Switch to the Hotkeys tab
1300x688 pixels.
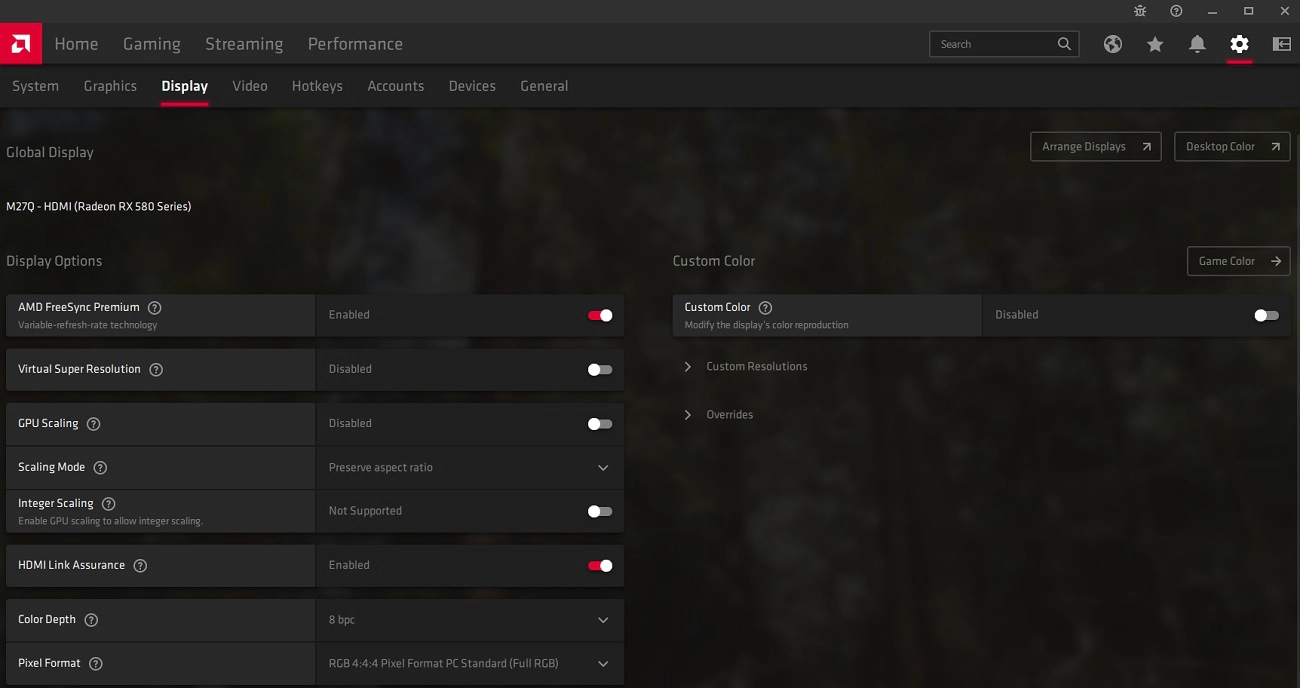point(317,86)
